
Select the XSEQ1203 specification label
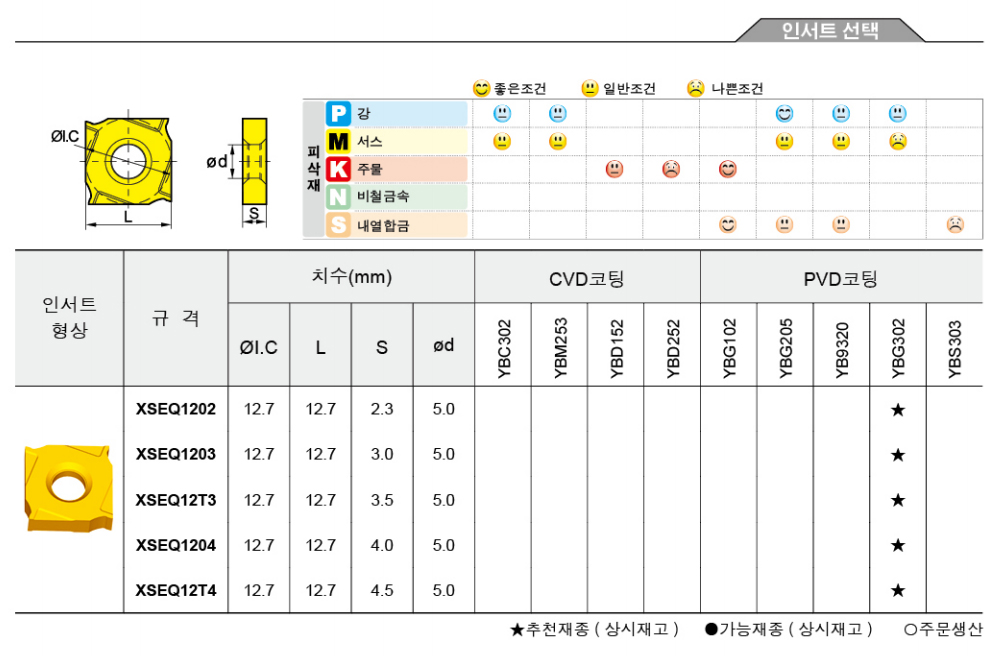click(x=176, y=454)
